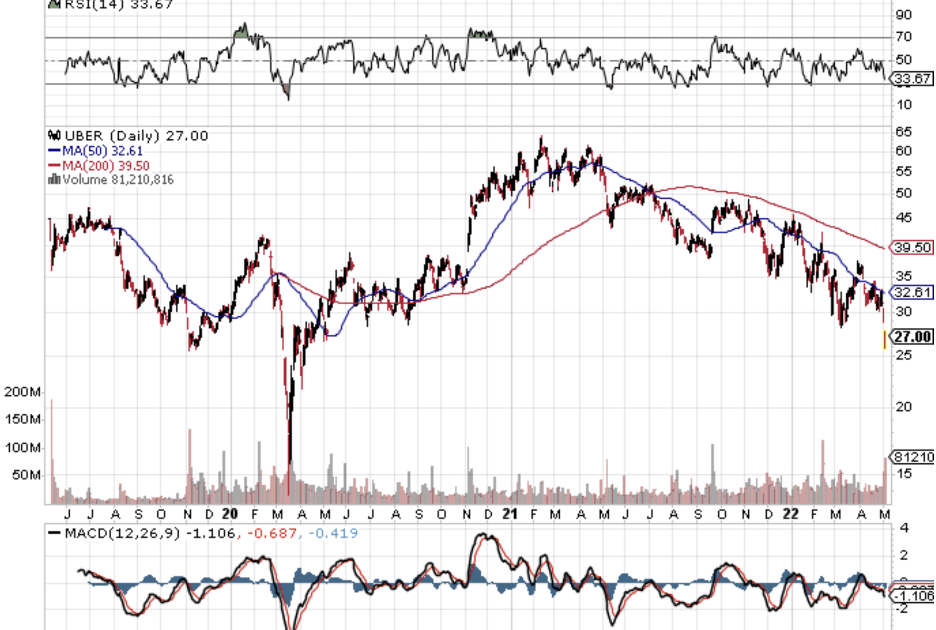Select the 'RSI(14) 33.67' header text

tap(118, 5)
